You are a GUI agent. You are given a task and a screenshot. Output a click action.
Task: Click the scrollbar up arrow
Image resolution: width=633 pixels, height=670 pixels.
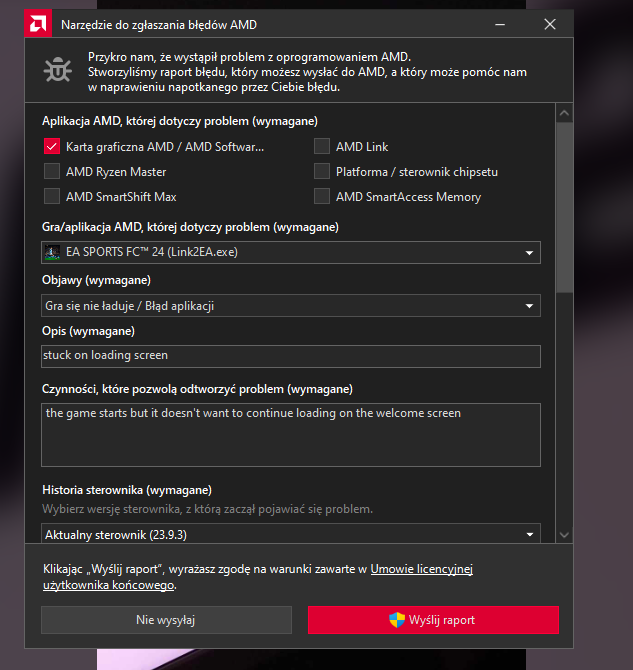click(564, 113)
